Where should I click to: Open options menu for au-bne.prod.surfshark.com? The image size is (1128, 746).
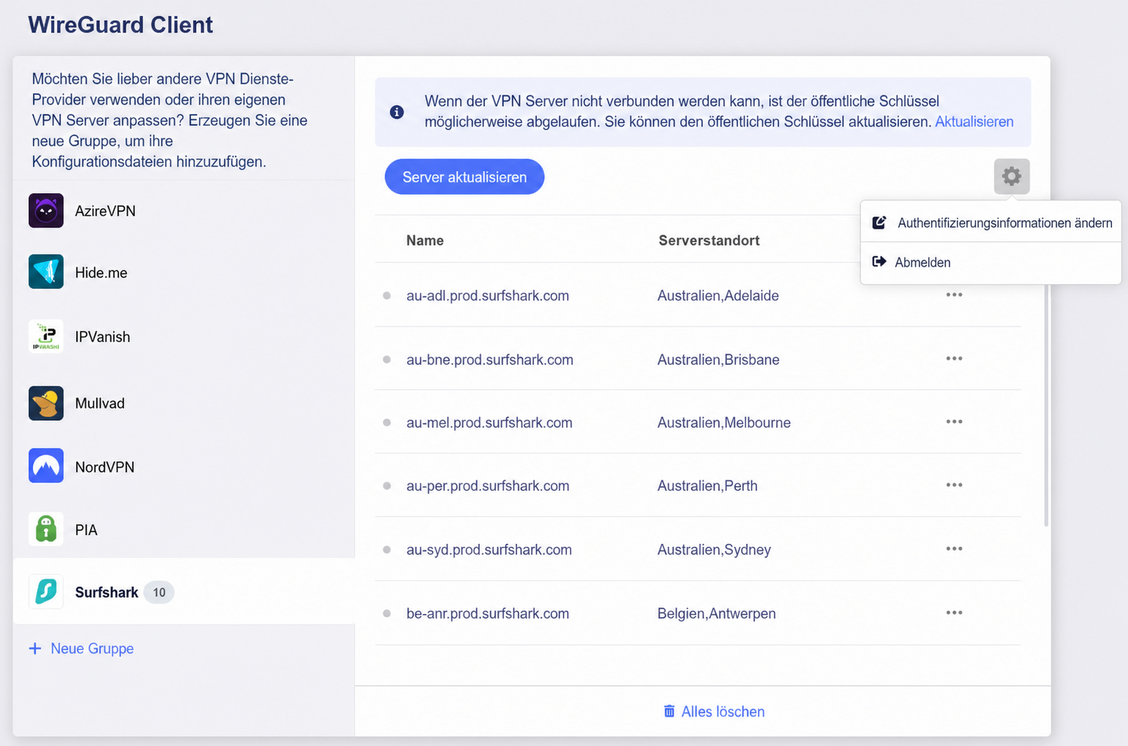click(x=954, y=358)
